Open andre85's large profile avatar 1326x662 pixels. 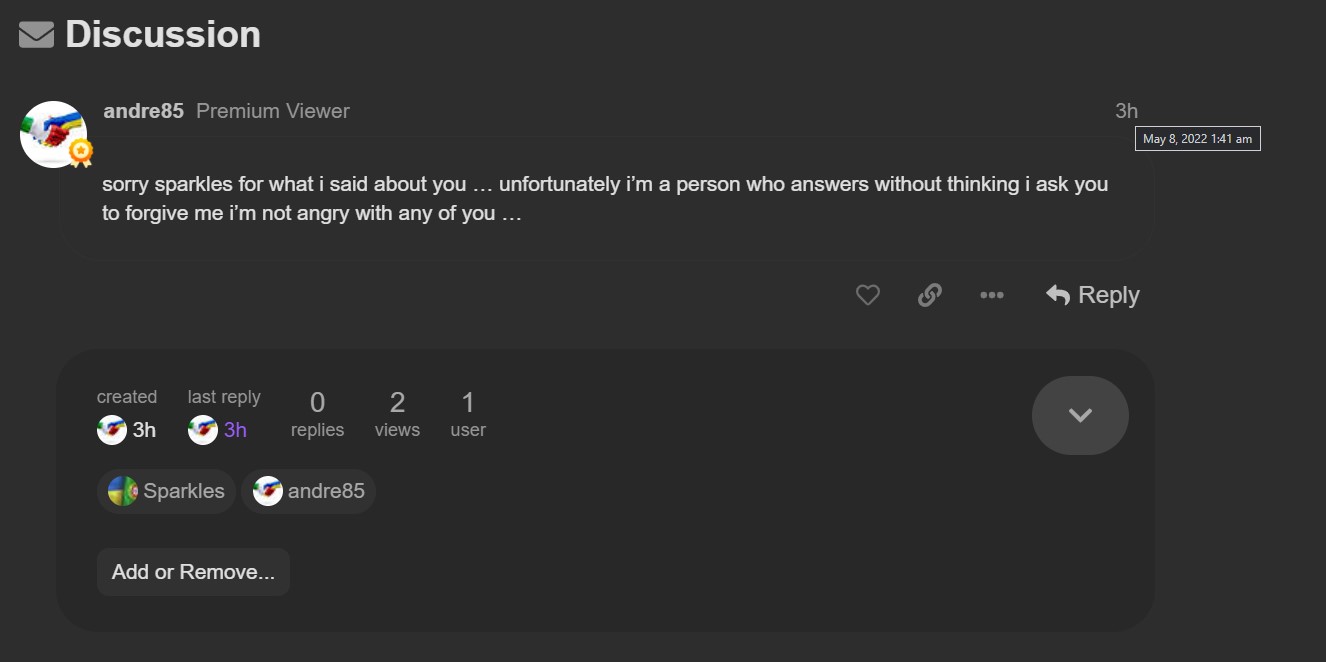54,134
